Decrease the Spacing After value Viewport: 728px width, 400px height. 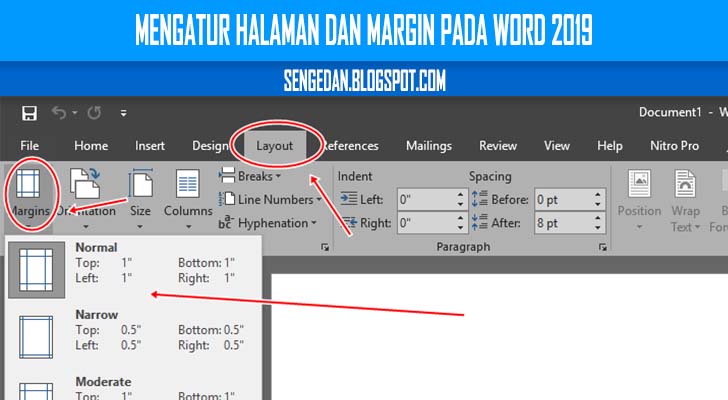598,228
